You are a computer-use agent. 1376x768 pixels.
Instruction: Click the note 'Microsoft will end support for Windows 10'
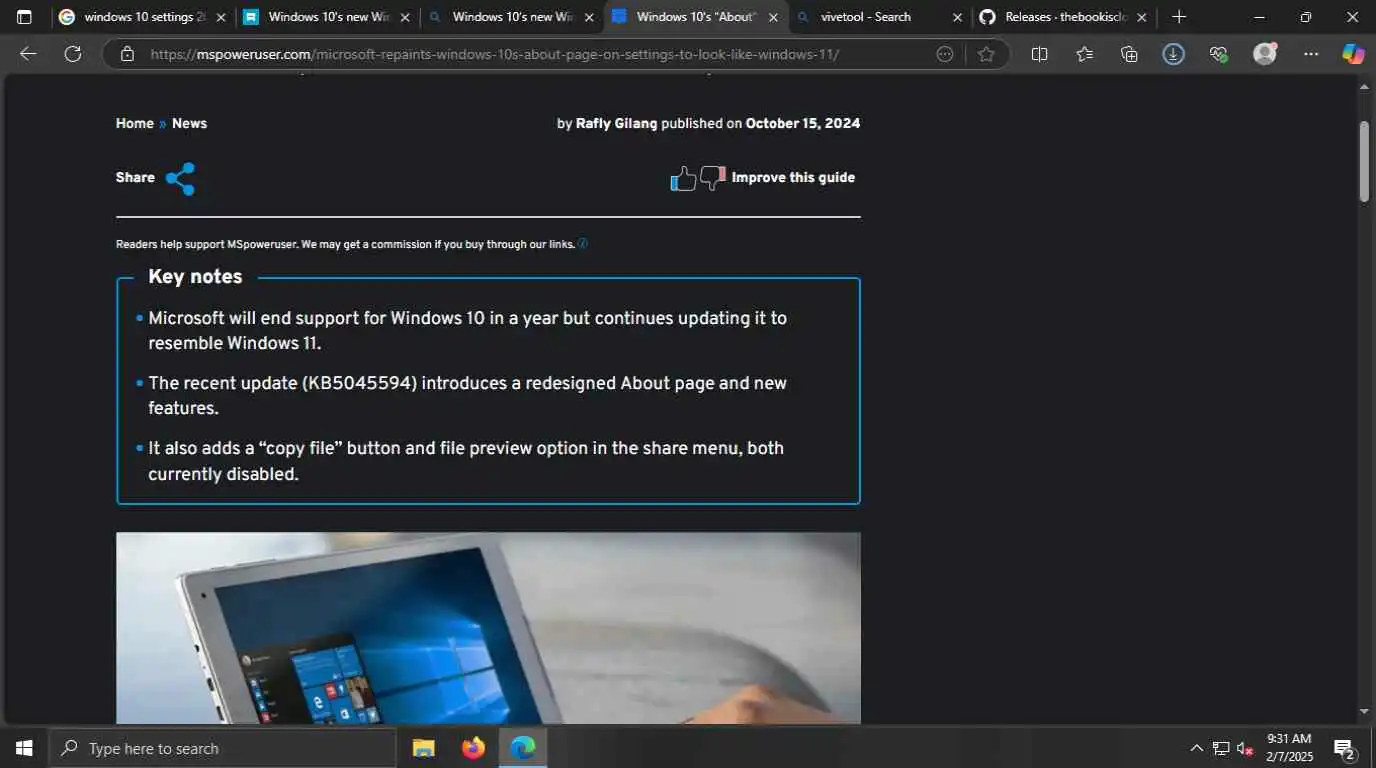(x=468, y=330)
